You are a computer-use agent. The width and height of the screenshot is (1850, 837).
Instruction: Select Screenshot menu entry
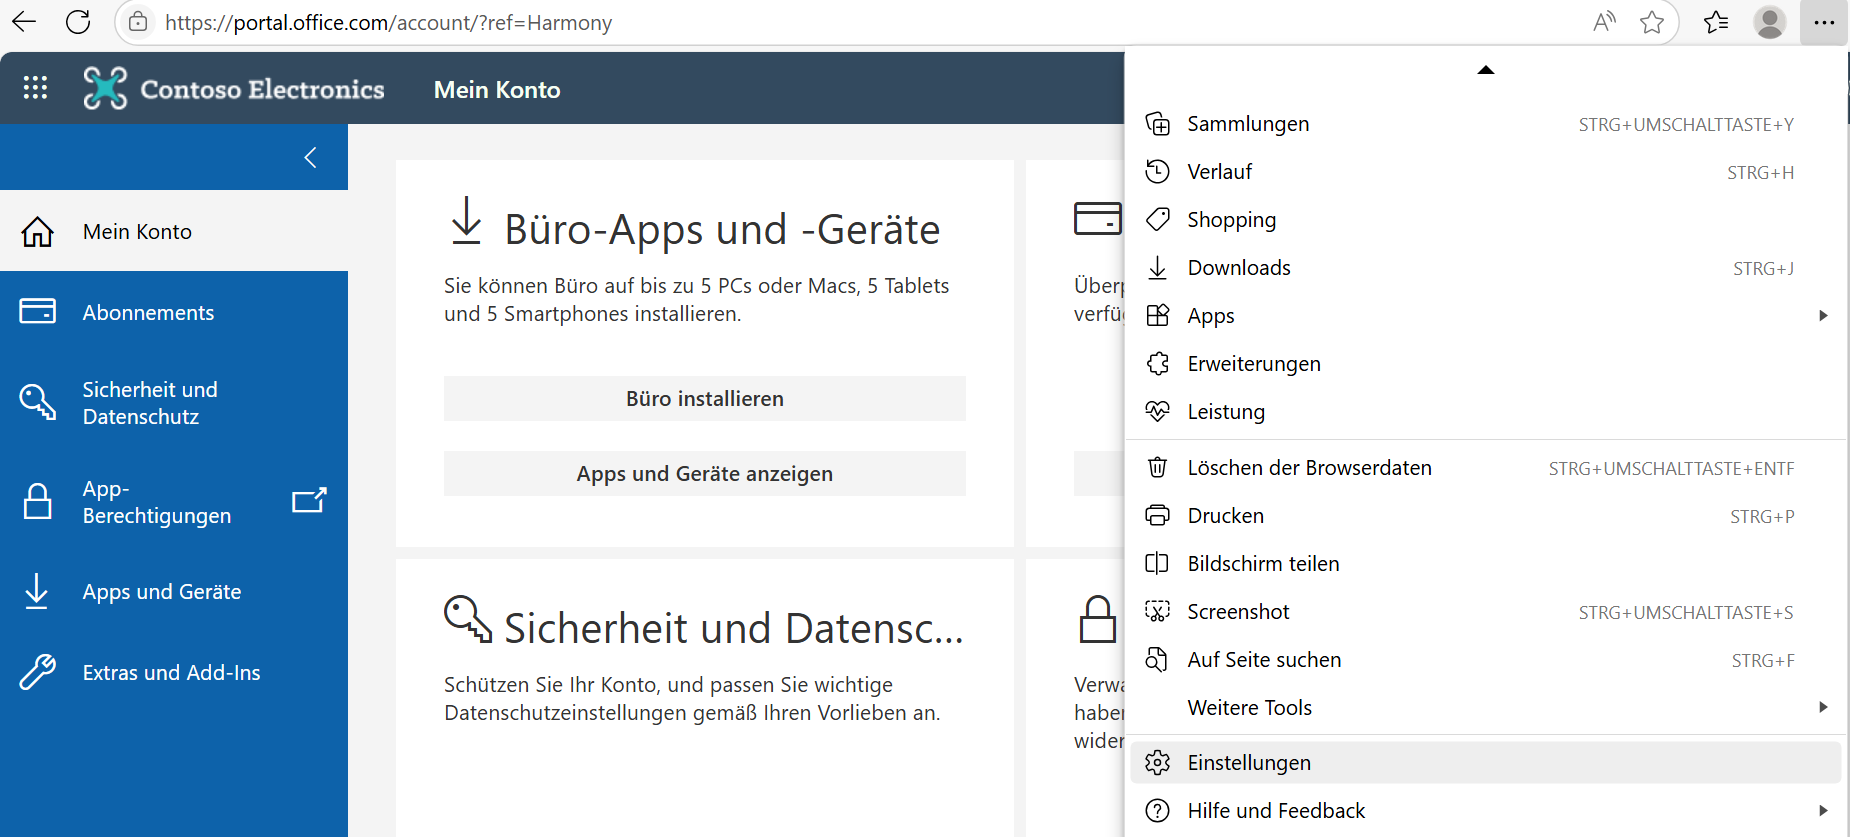pos(1486,612)
